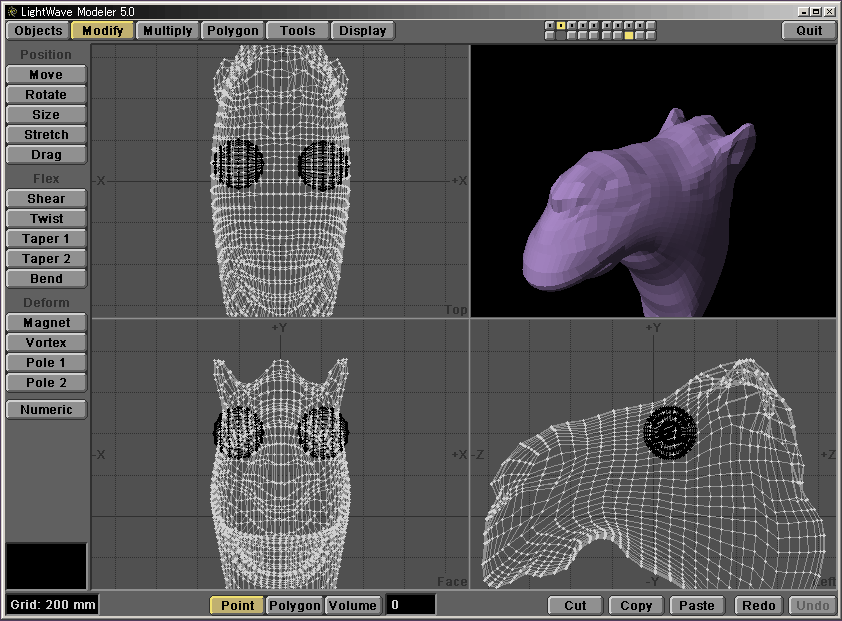Activate foreground layer 1 button
Viewport: 842px width, 621px height.
549,25
